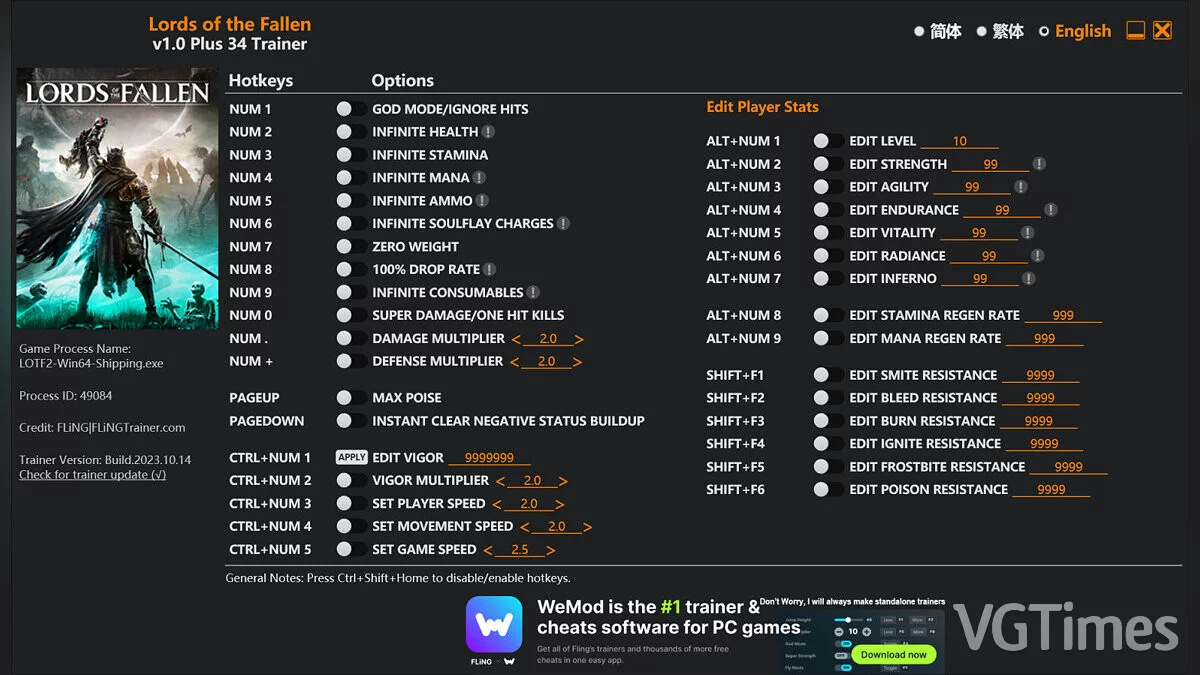Click the Edit Vigor value field
This screenshot has width=1200, height=675.
pyautogui.click(x=490, y=458)
